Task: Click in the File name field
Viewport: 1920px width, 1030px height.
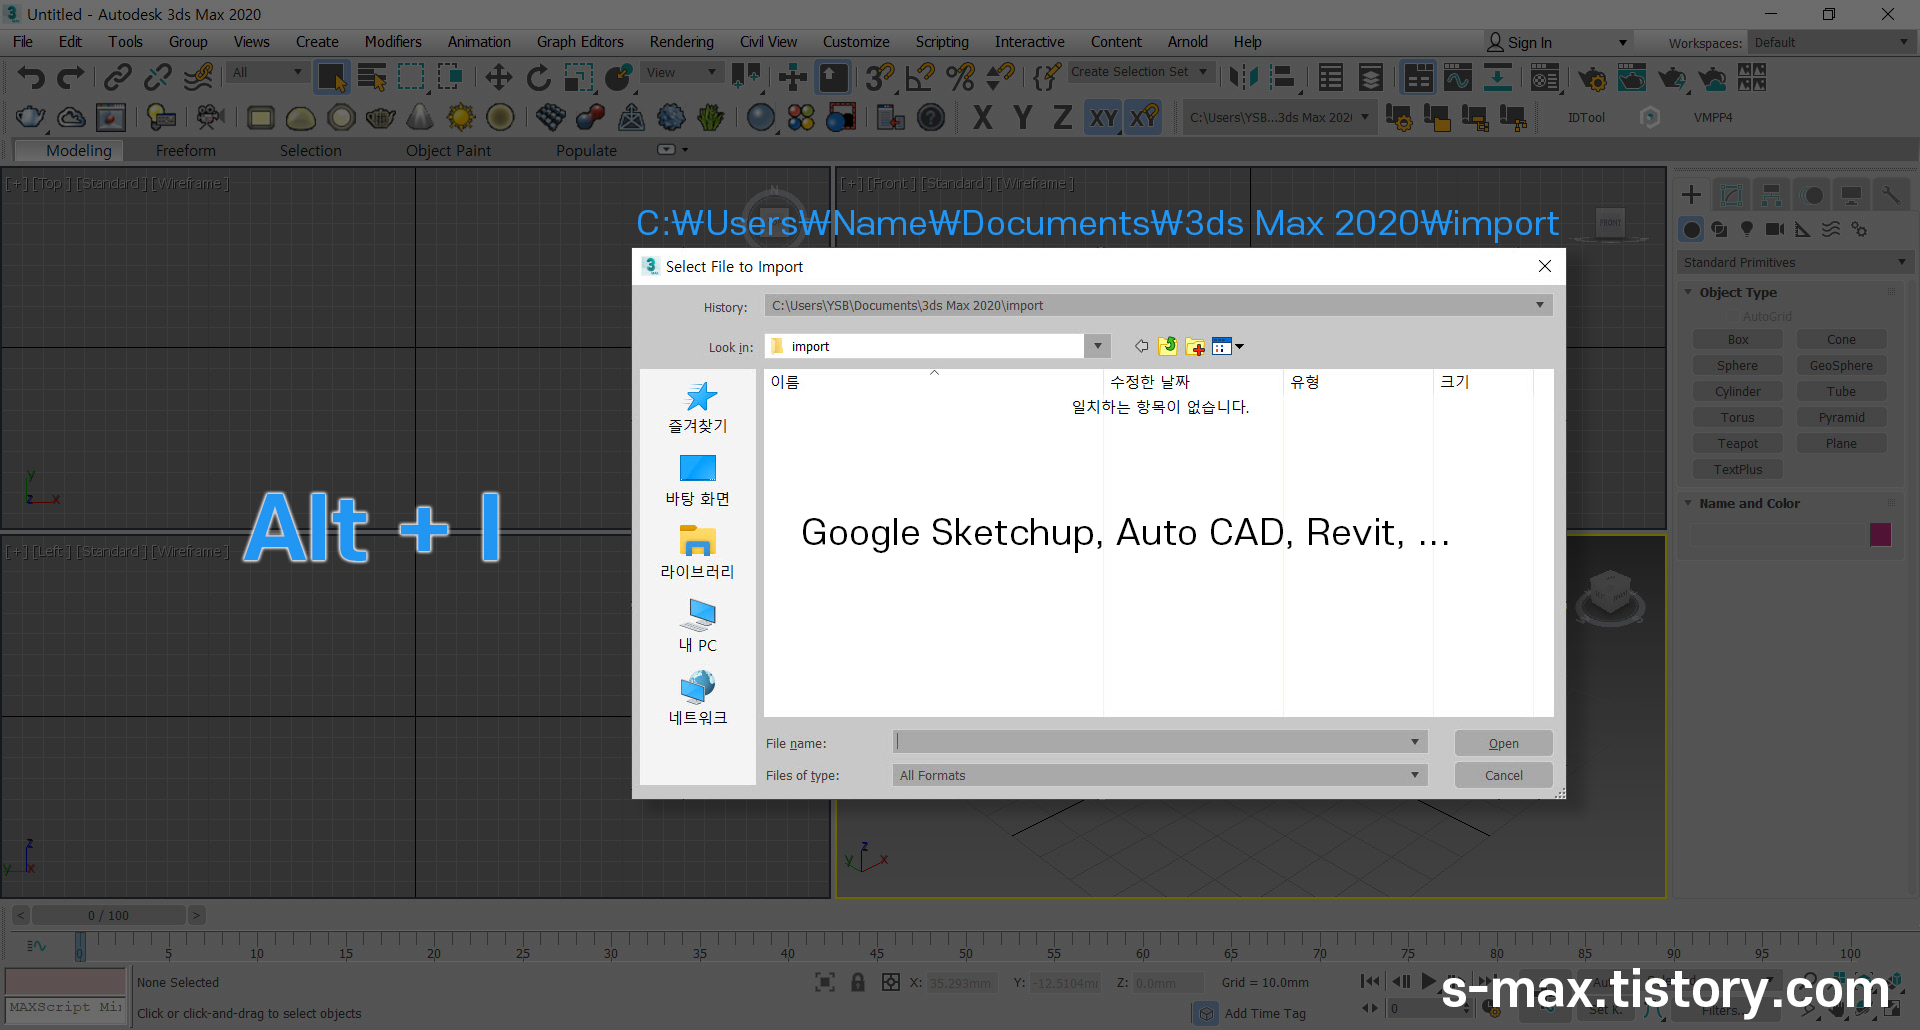Action: pyautogui.click(x=1159, y=742)
